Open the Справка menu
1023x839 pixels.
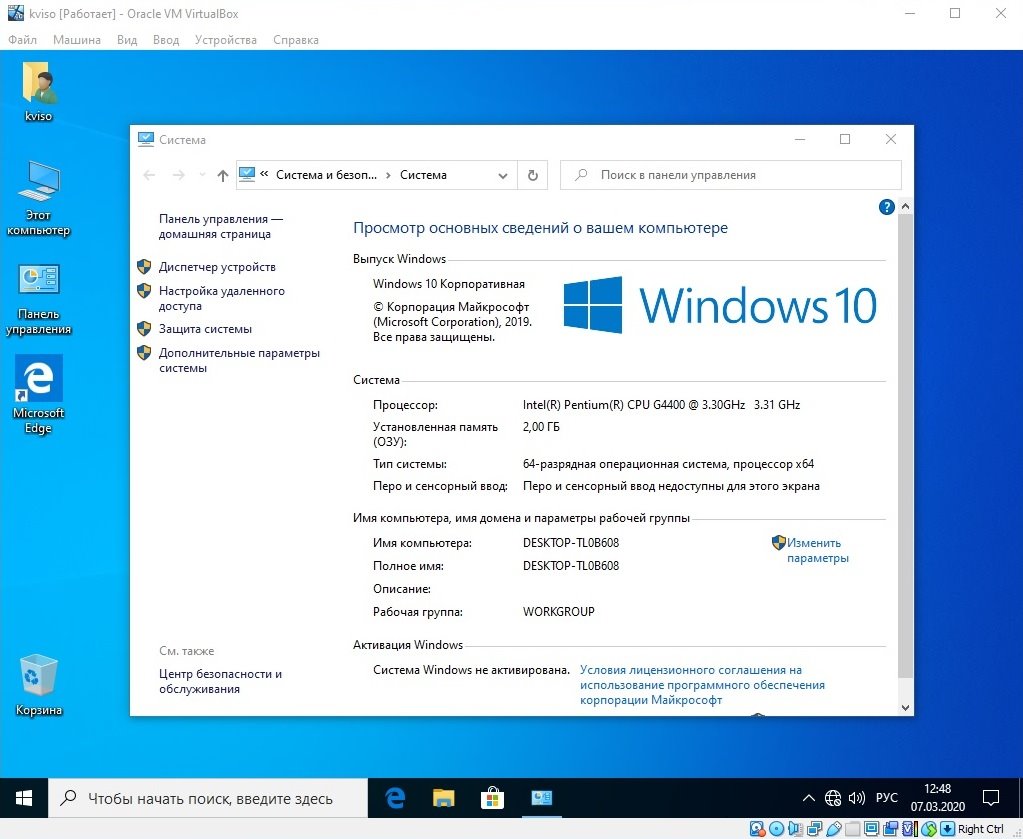click(x=296, y=40)
